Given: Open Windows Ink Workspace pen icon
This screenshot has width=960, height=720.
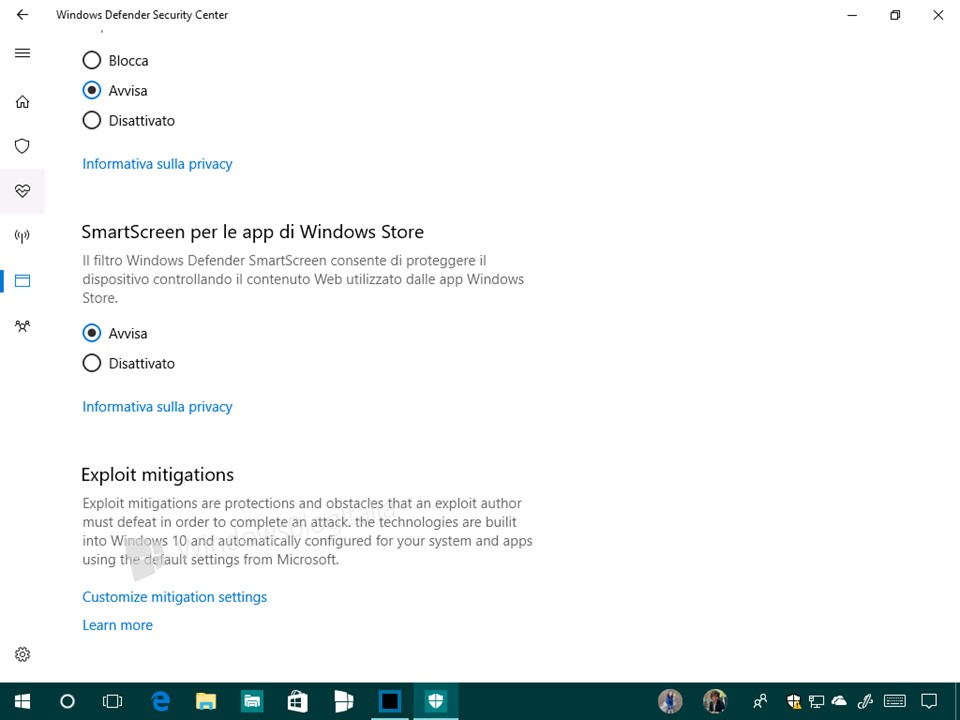Looking at the screenshot, I should click(x=864, y=702).
